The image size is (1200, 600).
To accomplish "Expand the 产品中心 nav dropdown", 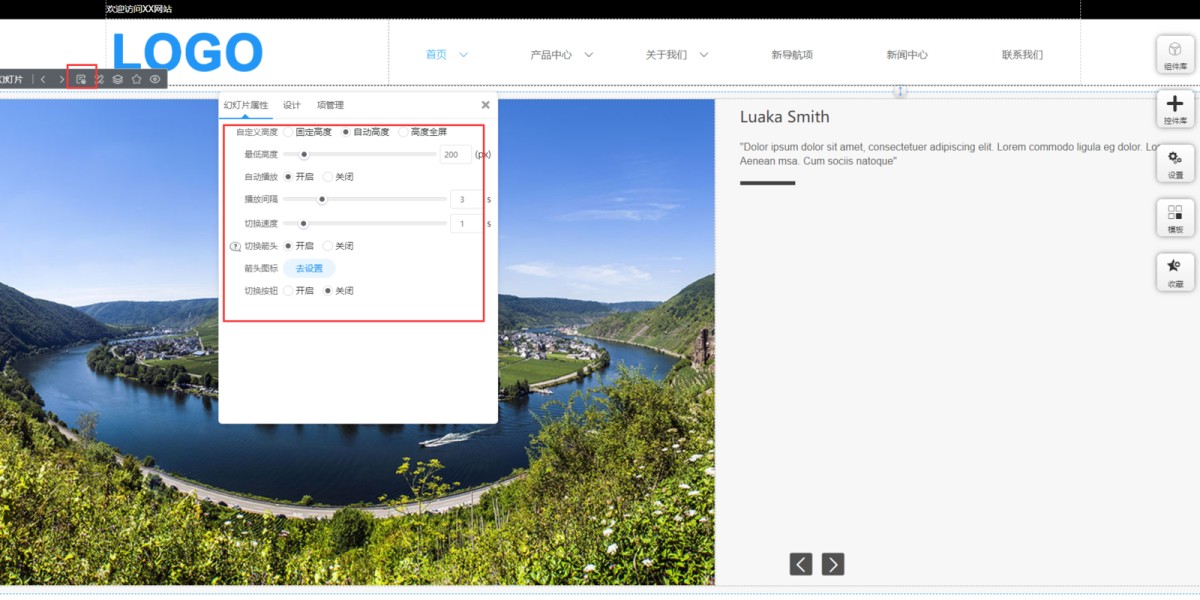I will (x=588, y=55).
